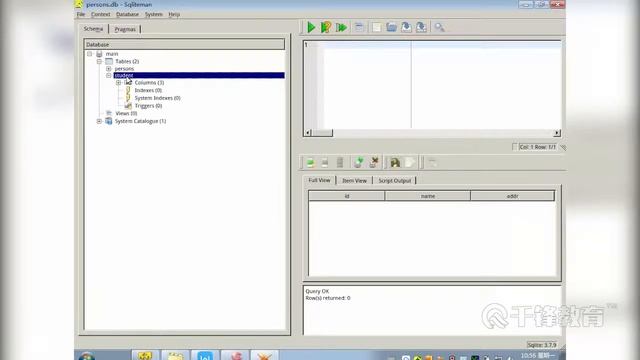Open an SQL script folder icon

coord(391,27)
